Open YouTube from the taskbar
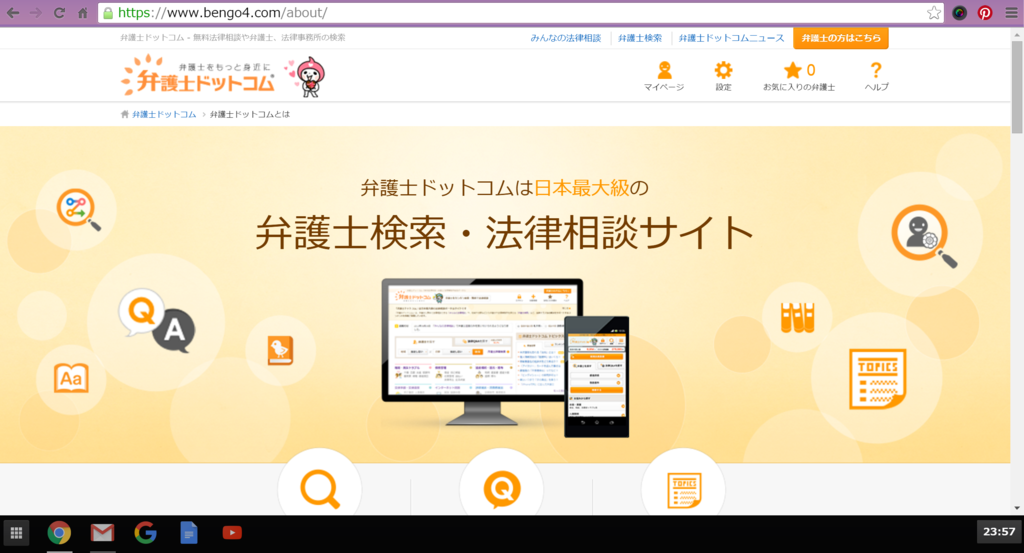 (x=232, y=533)
